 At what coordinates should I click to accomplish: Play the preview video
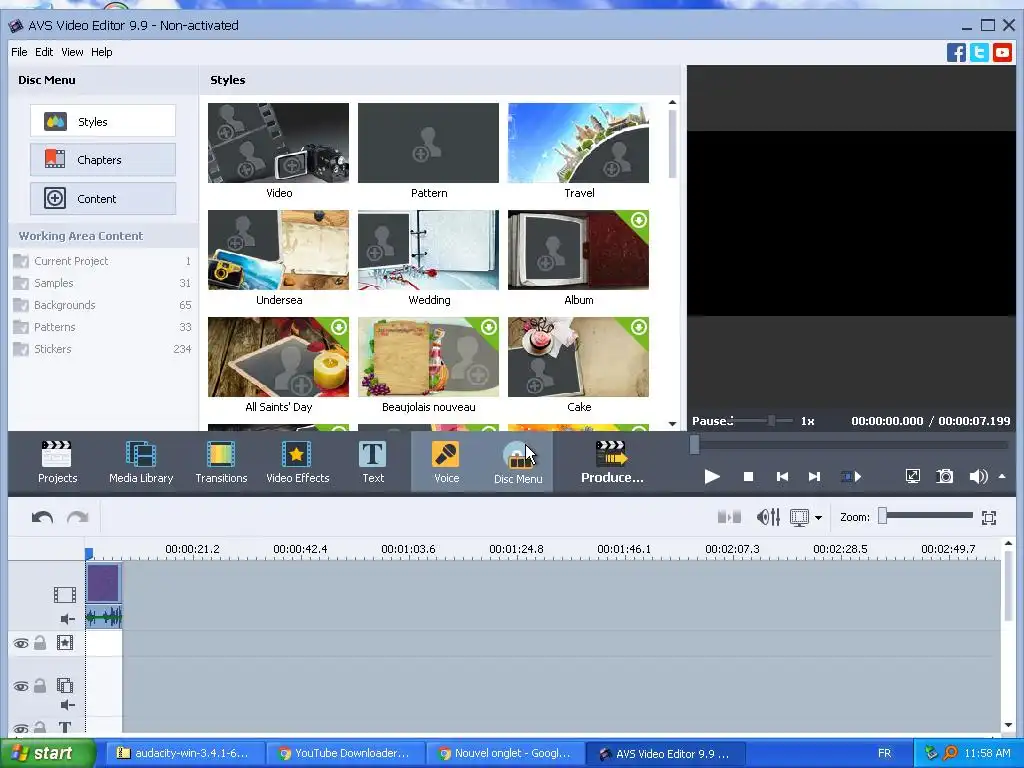point(712,477)
